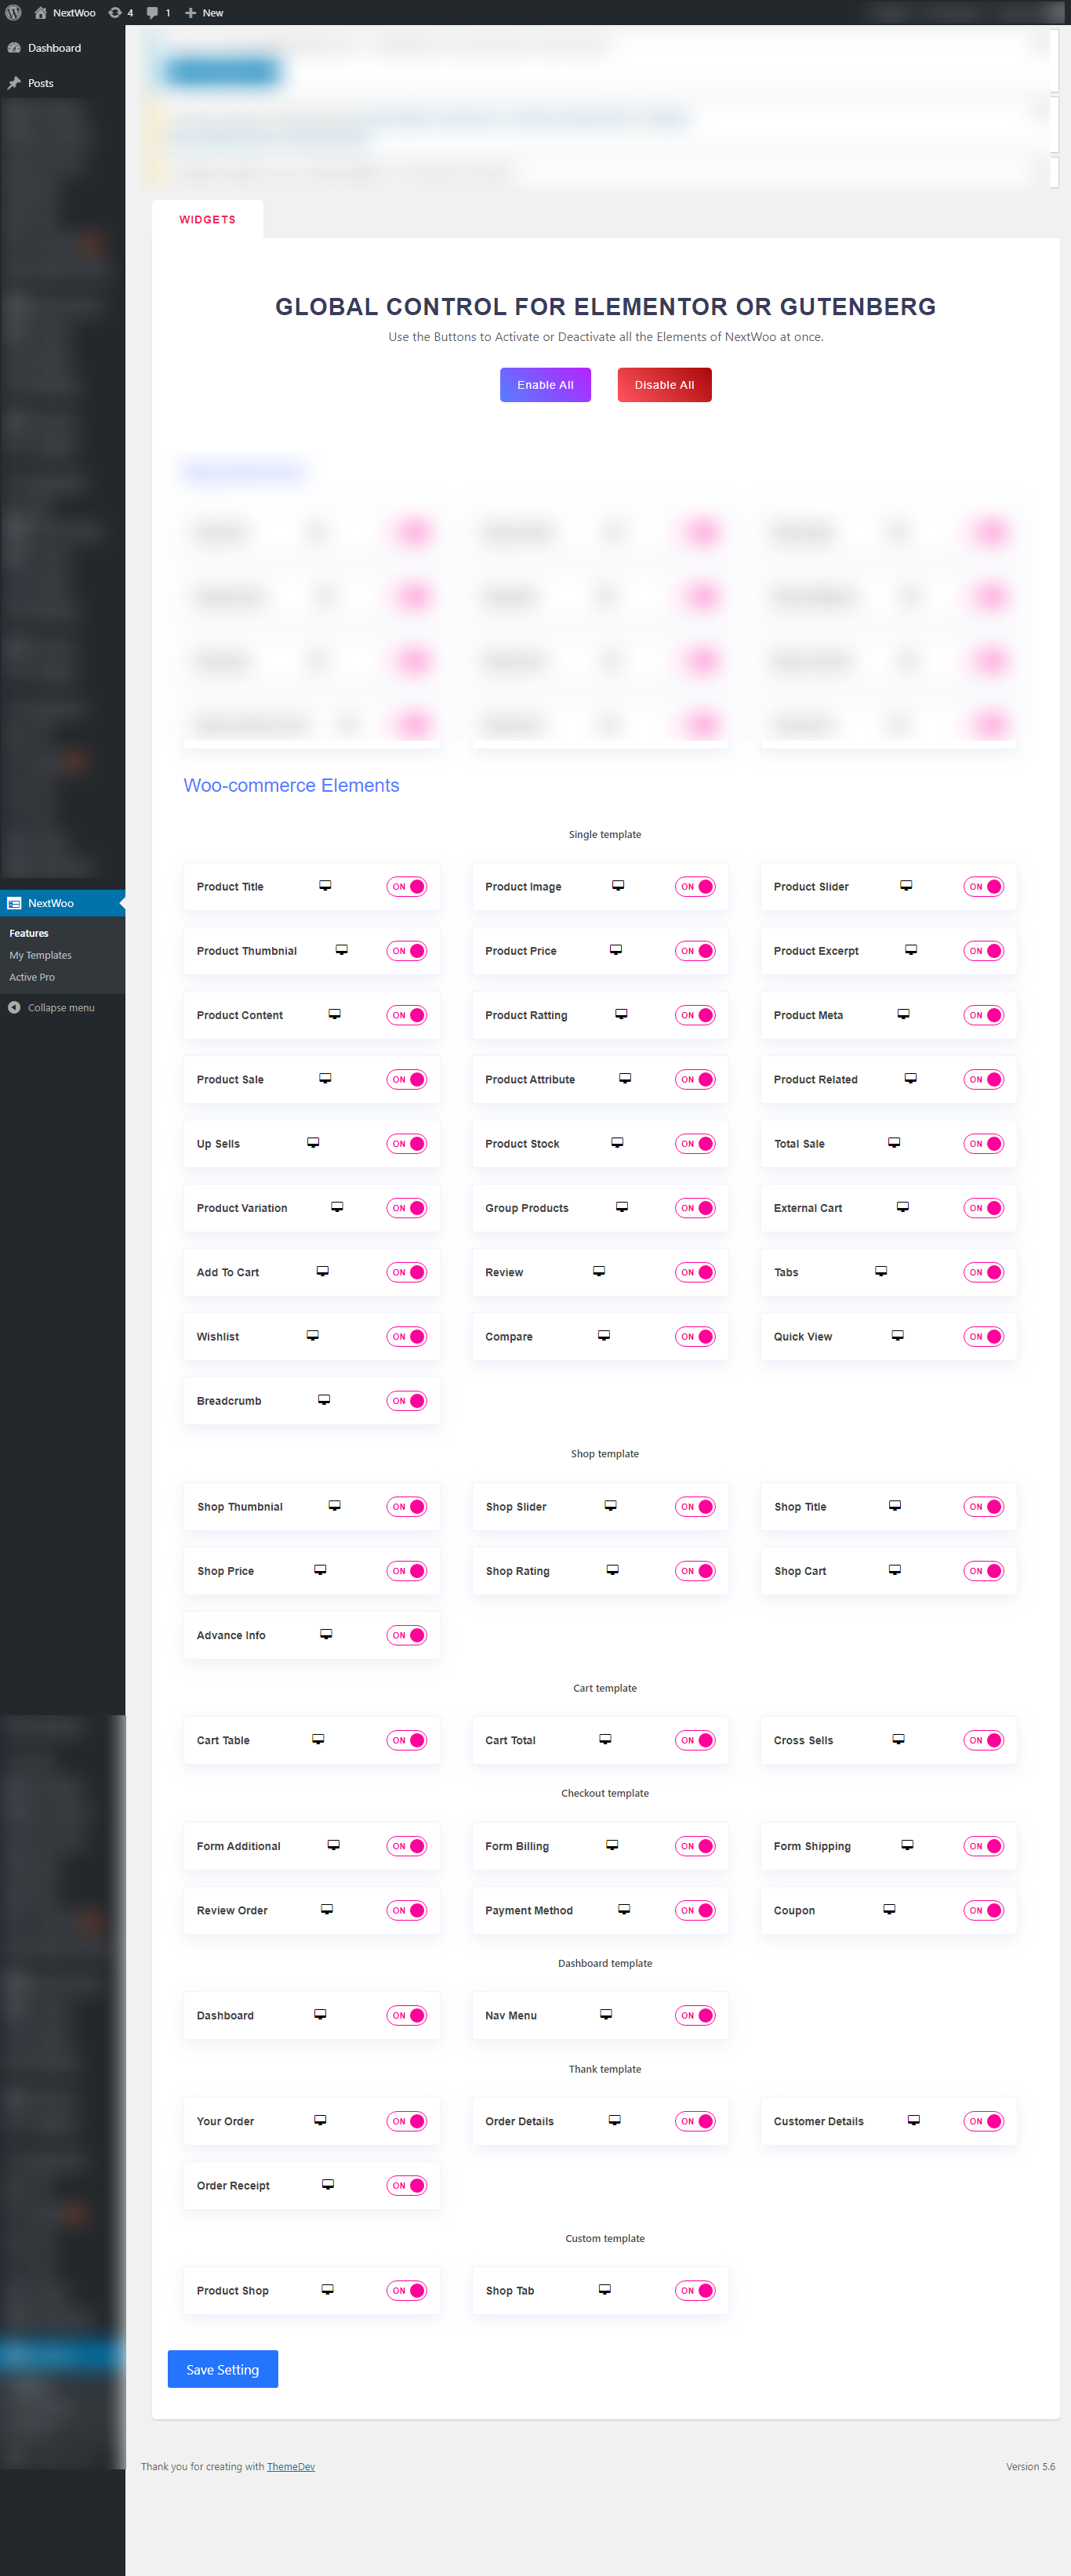The width and height of the screenshot is (1071, 2576).
Task: Click the monitor icon beside Order Receipt
Action: point(328,2185)
